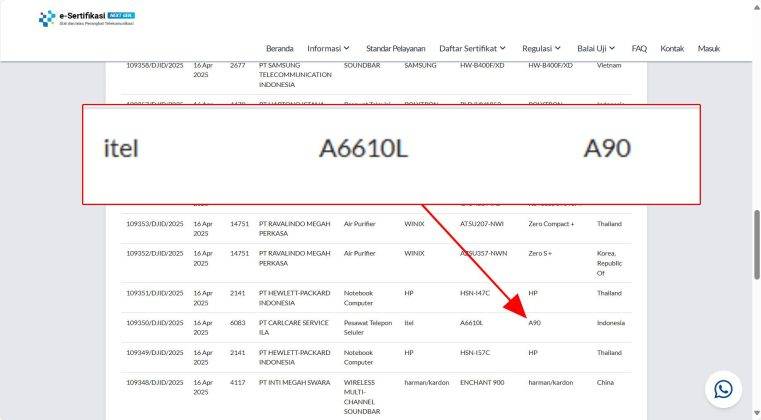Click 2677 code in Samsung row
Viewport: 761px width, 420px height.
coord(238,65)
